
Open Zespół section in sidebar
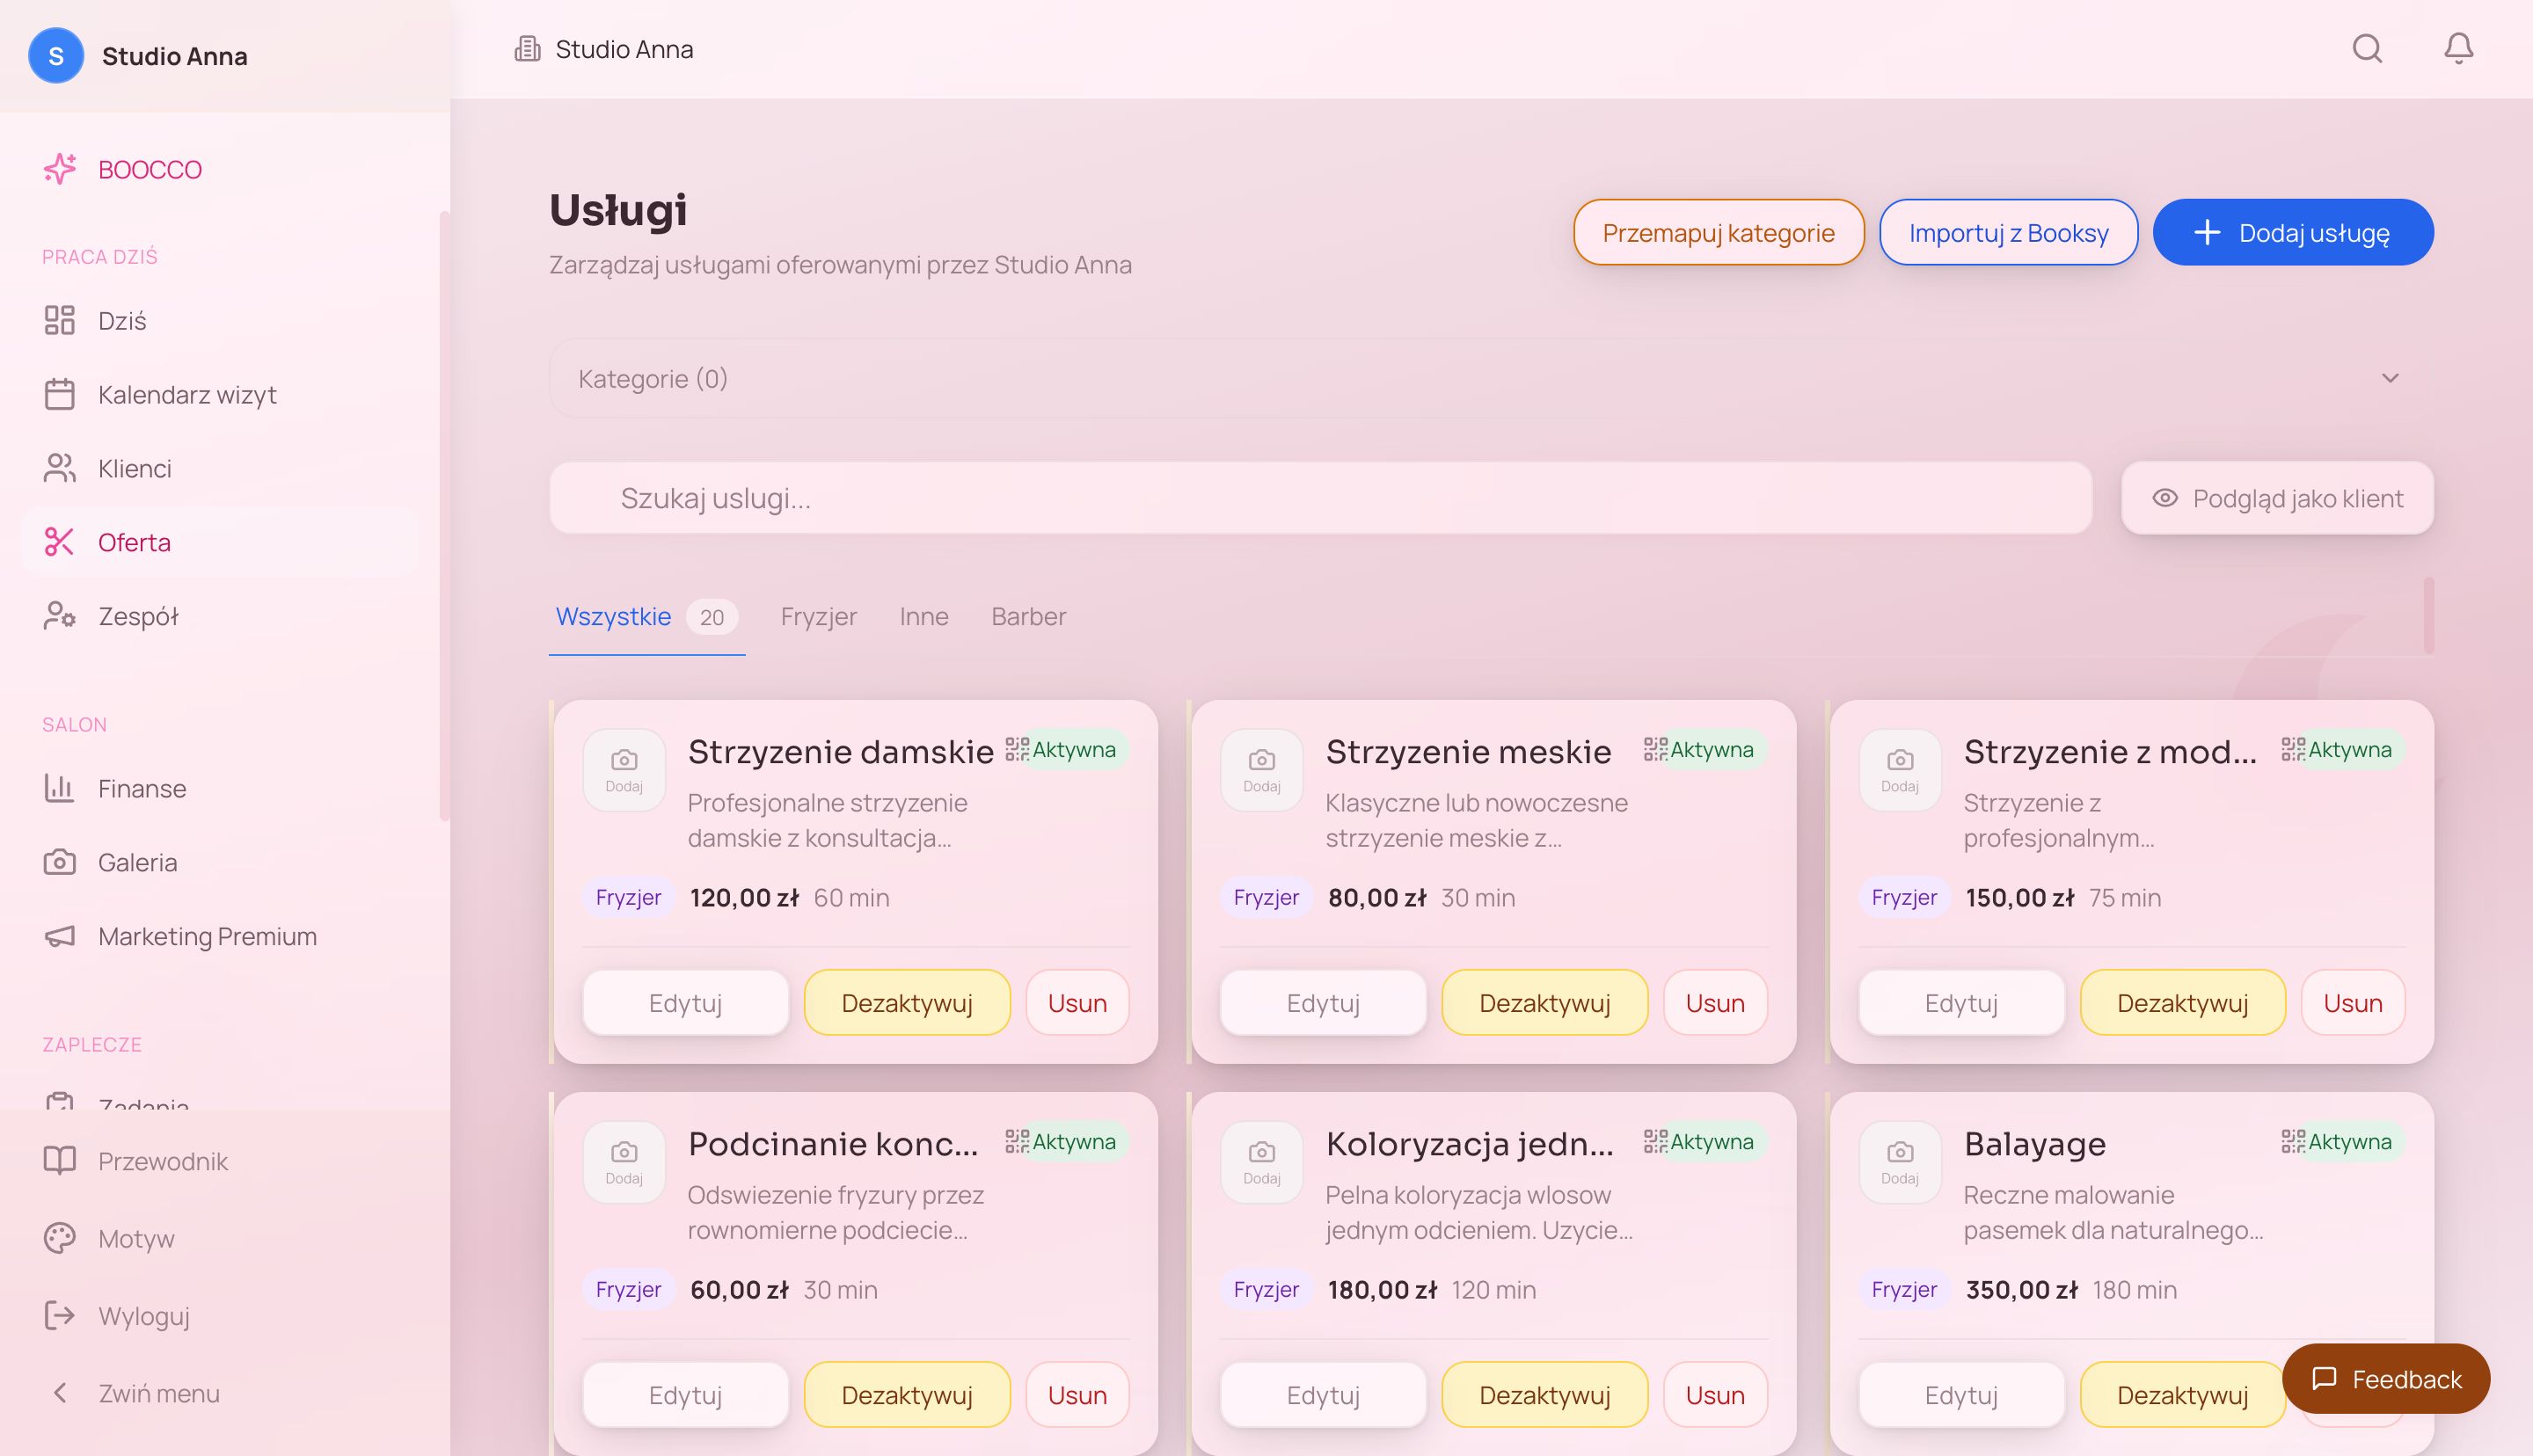tap(220, 616)
